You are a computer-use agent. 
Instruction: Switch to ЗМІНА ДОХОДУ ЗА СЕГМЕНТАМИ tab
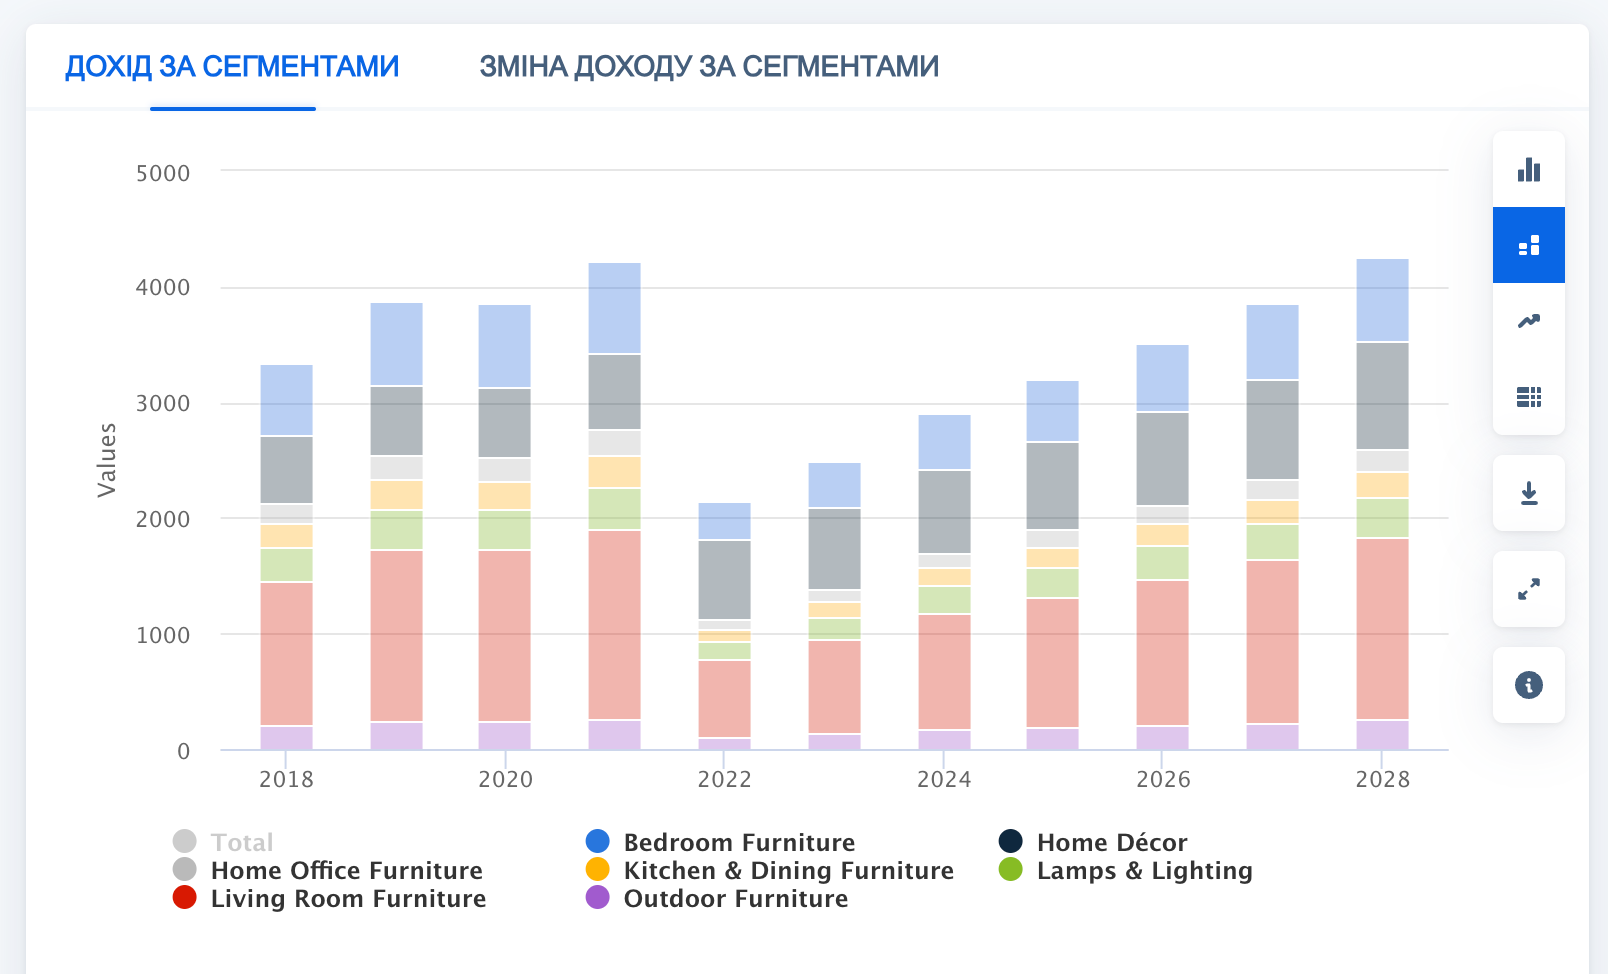click(x=708, y=67)
